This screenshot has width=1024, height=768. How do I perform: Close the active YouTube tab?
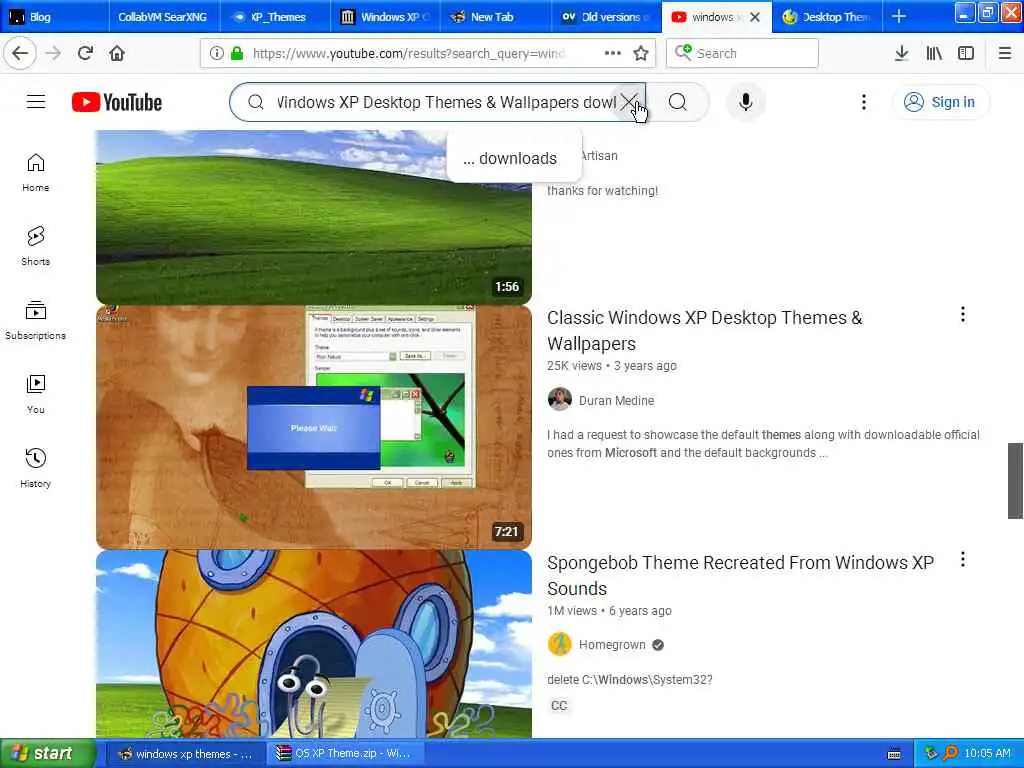tap(756, 17)
